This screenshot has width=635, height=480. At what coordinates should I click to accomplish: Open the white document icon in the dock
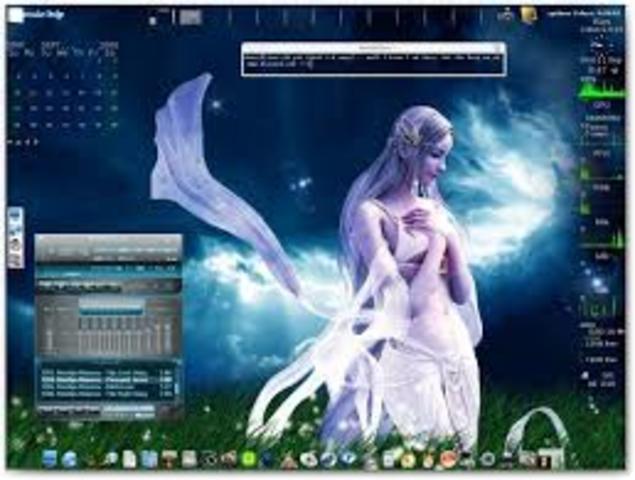[x=130, y=459]
